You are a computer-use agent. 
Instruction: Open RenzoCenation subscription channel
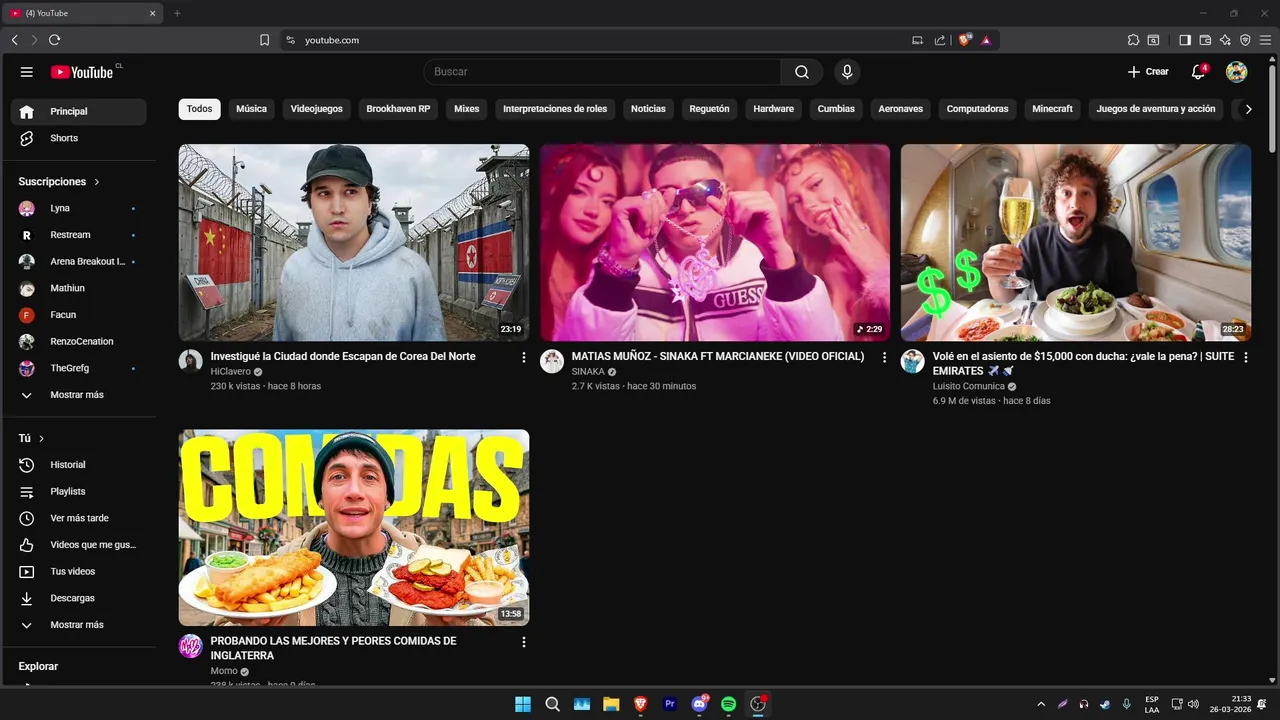pyautogui.click(x=78, y=342)
